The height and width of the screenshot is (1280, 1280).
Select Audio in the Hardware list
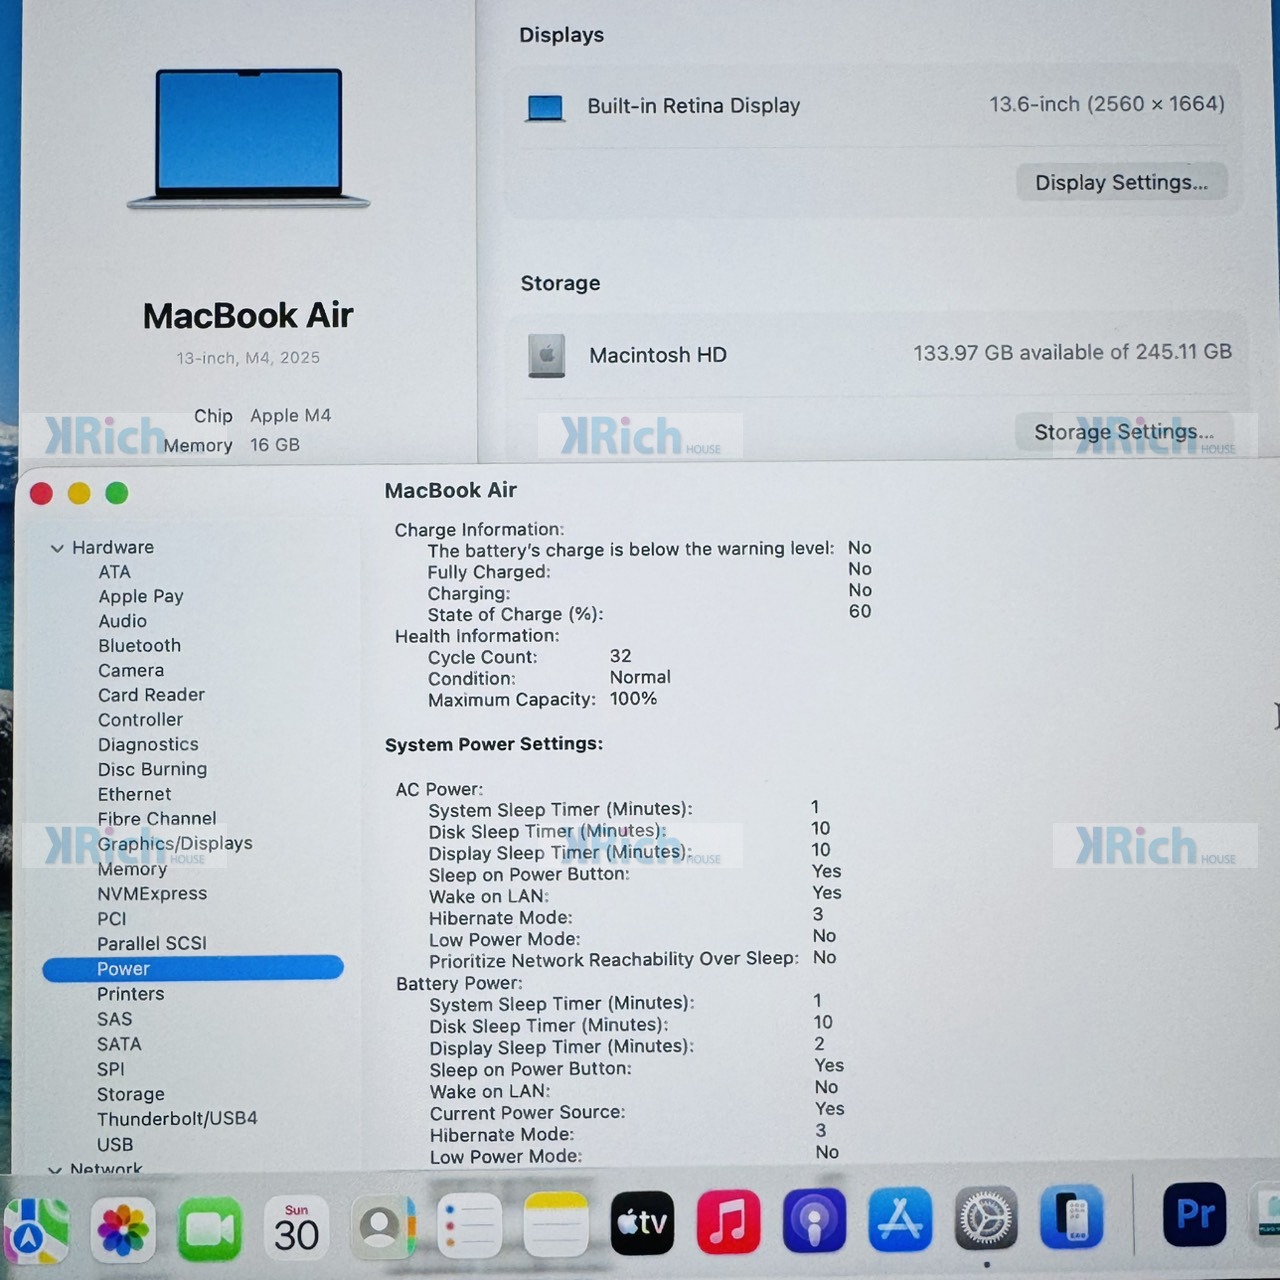pos(122,621)
